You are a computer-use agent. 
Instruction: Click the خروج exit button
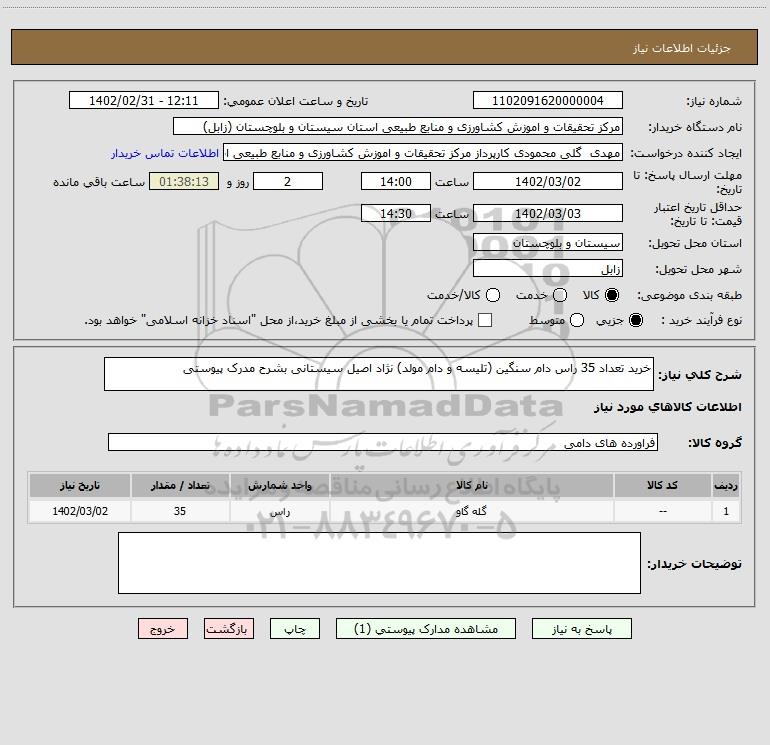(163, 629)
